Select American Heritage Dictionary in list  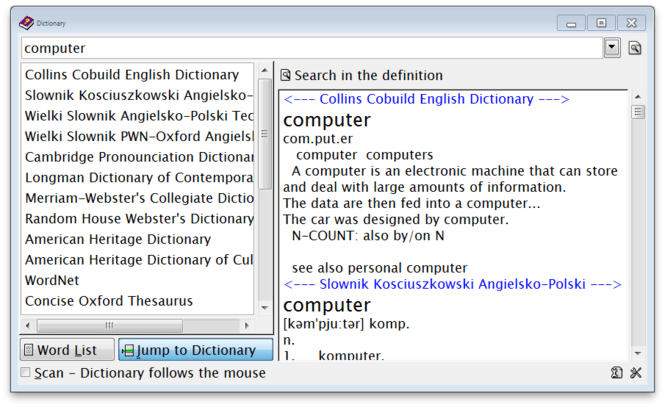click(x=118, y=239)
